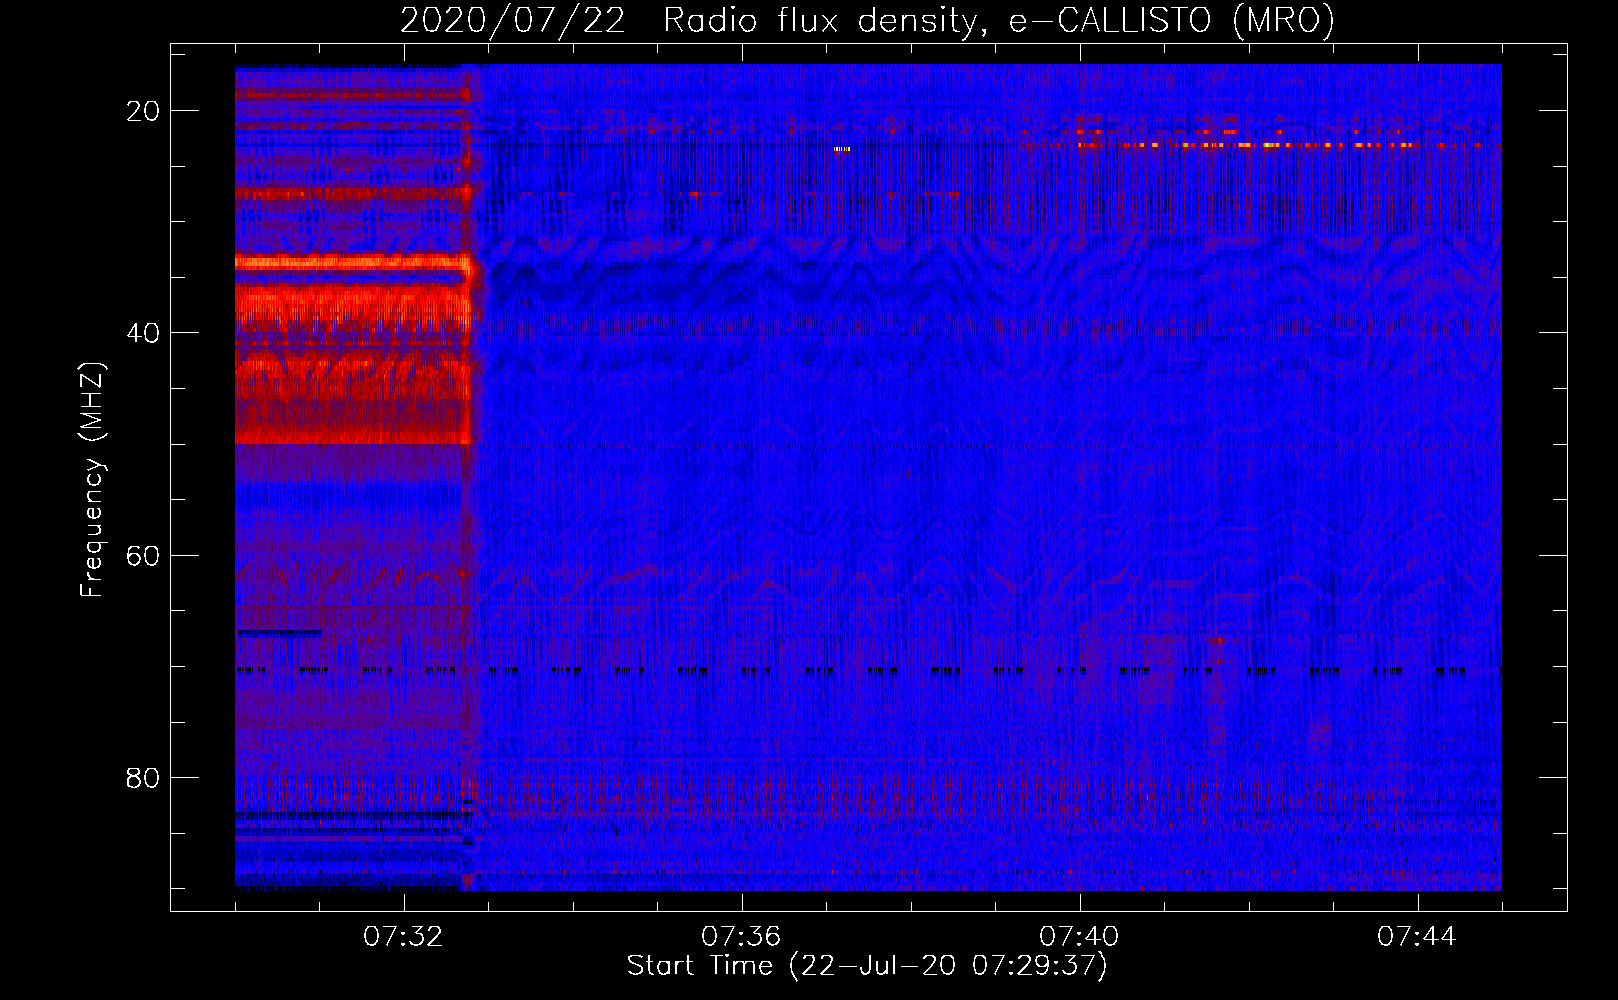The height and width of the screenshot is (1000, 1618).
Task: Click the 20 MHz frequency tick label
Action: [143, 111]
